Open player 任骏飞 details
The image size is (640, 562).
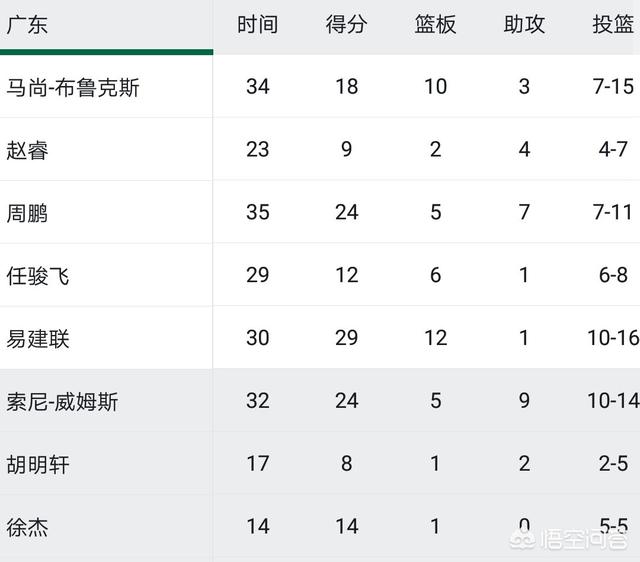(38, 276)
